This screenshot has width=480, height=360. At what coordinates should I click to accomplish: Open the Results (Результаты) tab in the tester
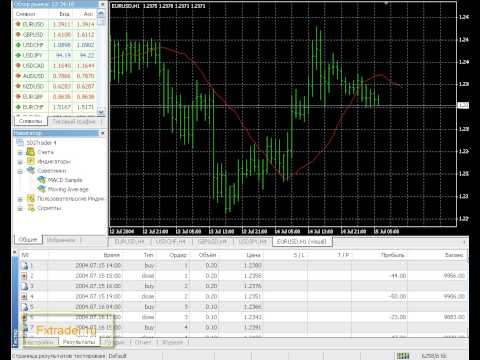pos(79,342)
